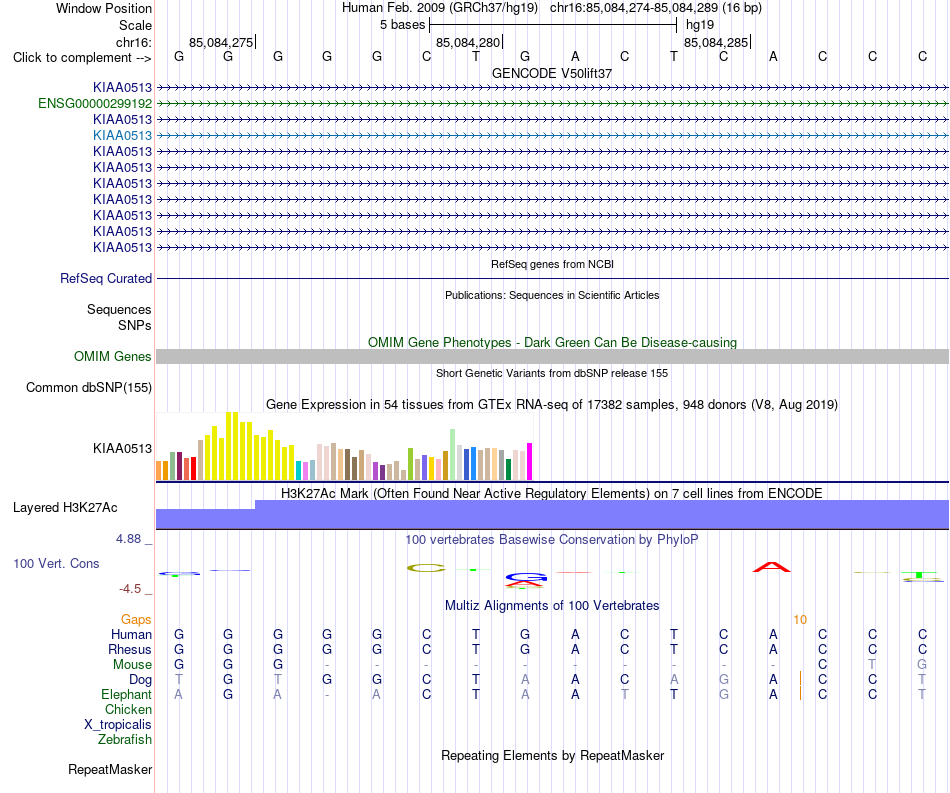Click the large red A in PhyloP logo
950x793 pixels.
pos(771,567)
